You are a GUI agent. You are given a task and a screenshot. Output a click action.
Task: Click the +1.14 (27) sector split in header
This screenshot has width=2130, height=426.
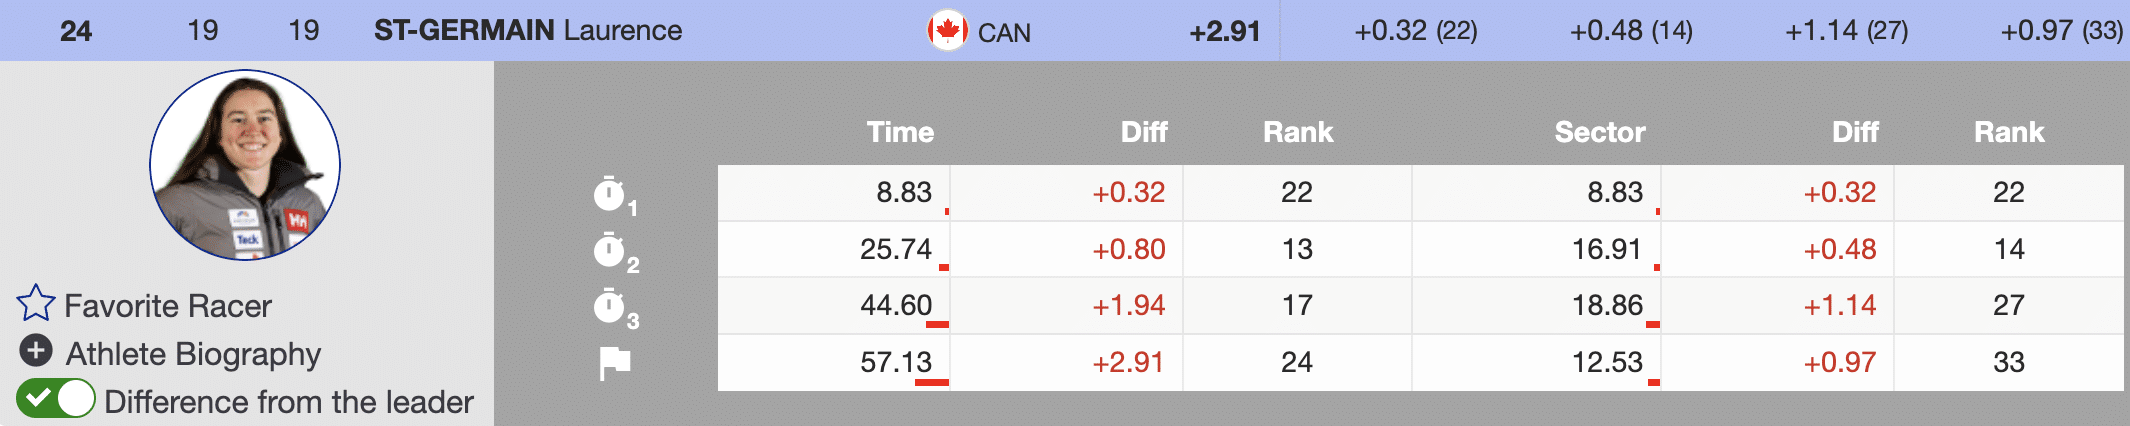click(x=1846, y=31)
